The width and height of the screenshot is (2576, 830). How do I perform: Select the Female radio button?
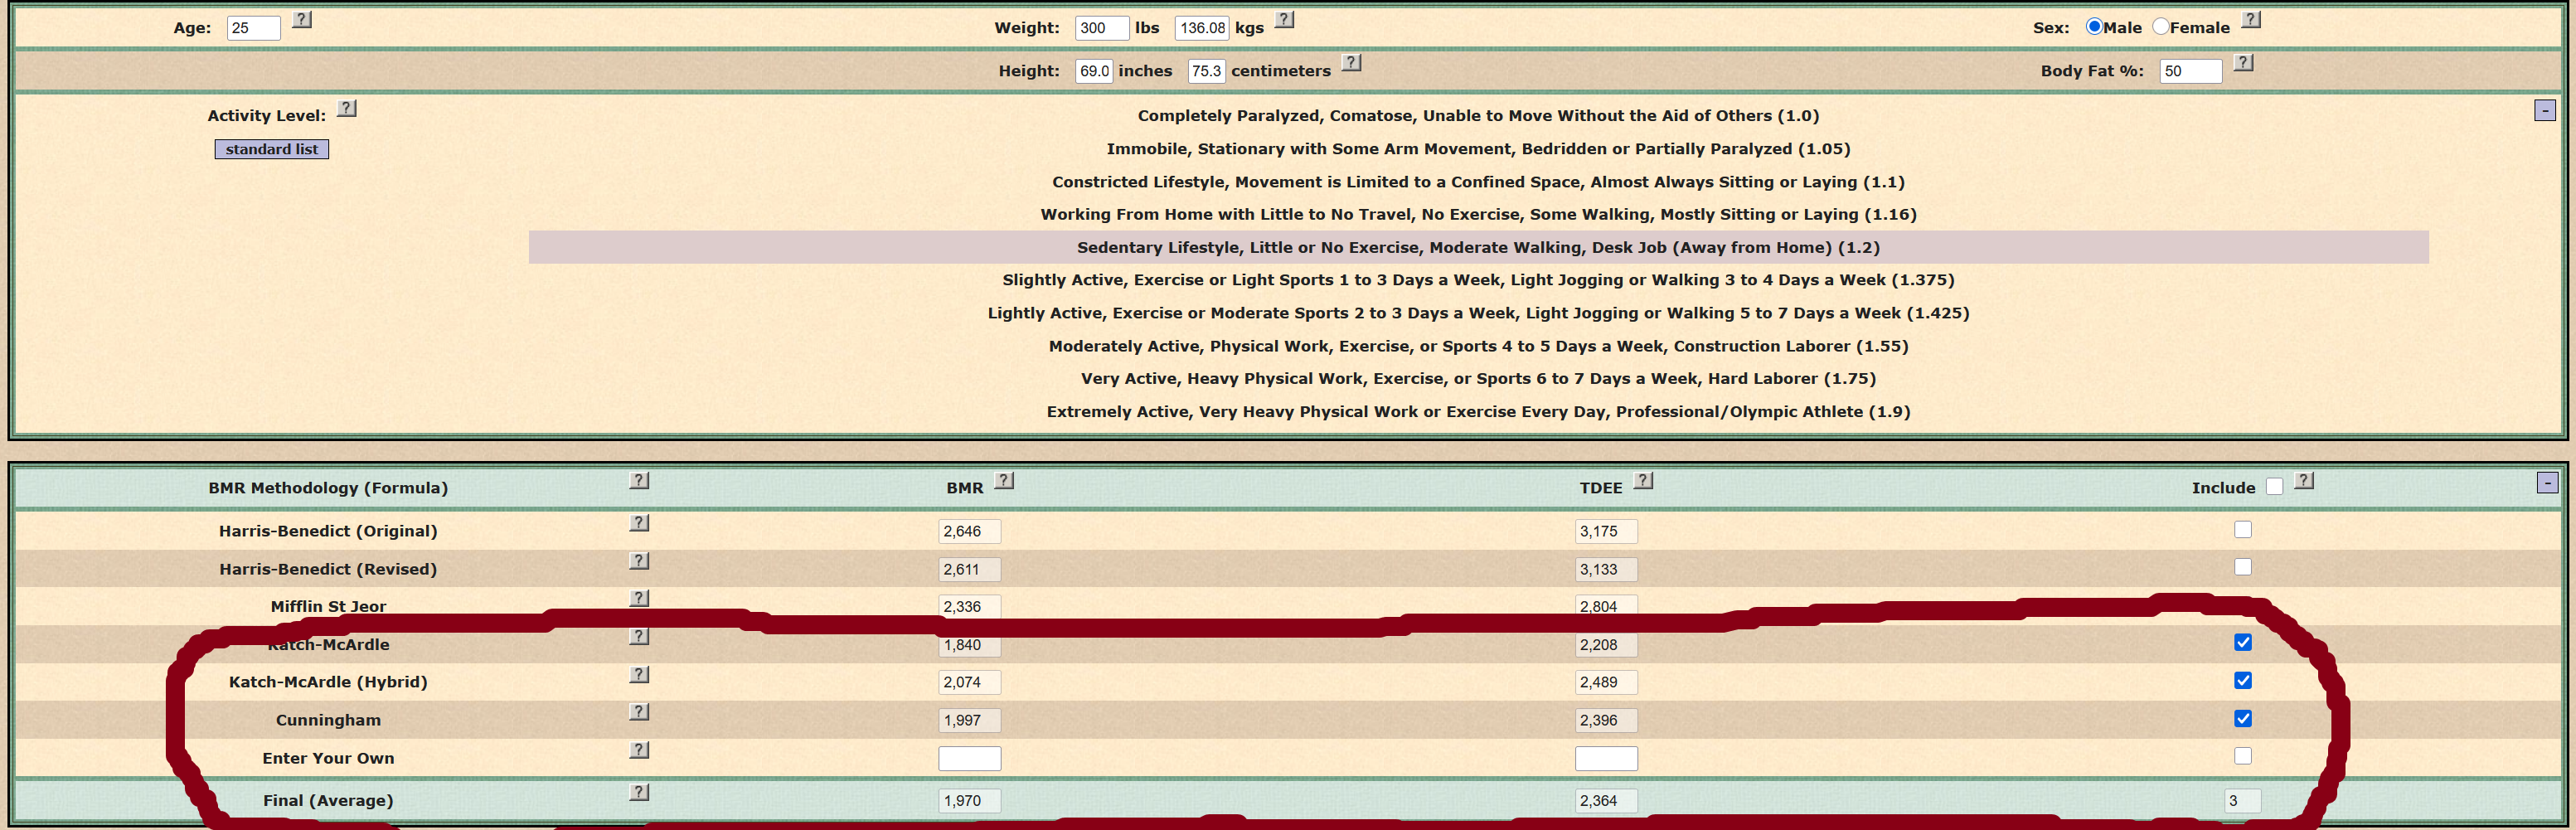pos(2161,27)
